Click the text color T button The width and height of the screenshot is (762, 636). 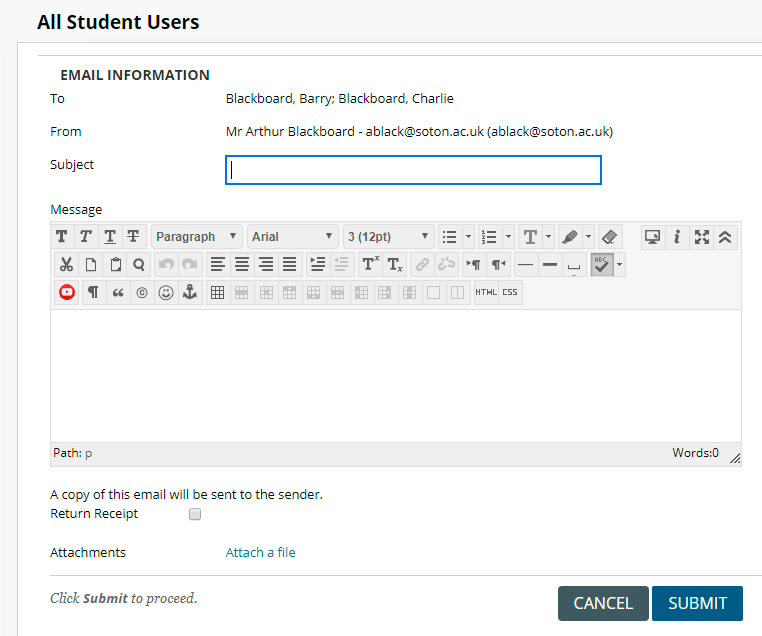point(530,237)
